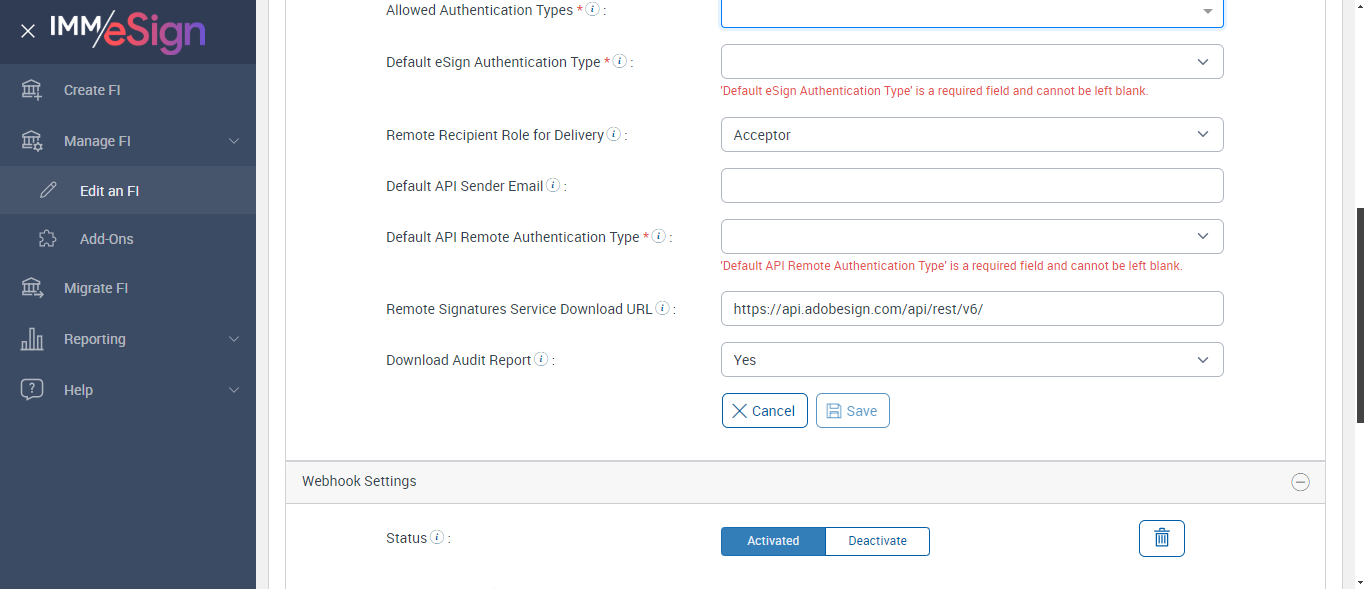Open Default eSign Authentication Type dropdown
This screenshot has height=589, width=1366.
(971, 62)
